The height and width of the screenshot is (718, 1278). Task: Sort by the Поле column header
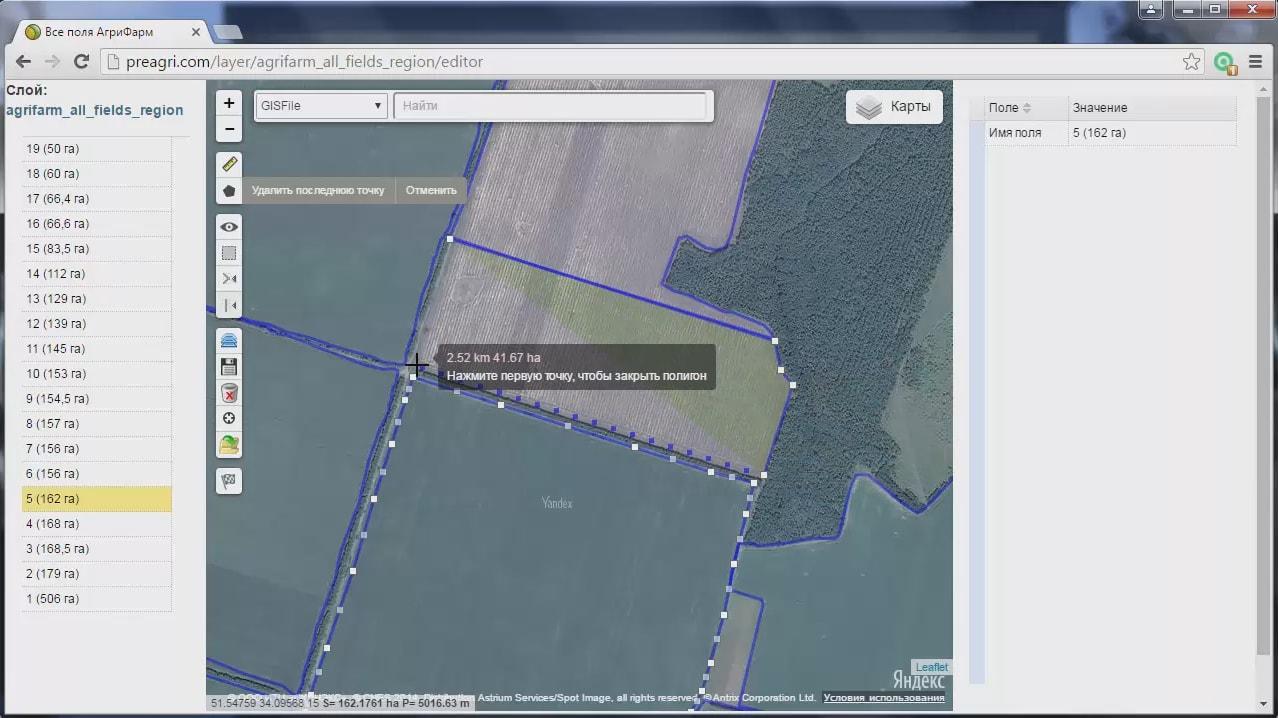pos(1010,108)
